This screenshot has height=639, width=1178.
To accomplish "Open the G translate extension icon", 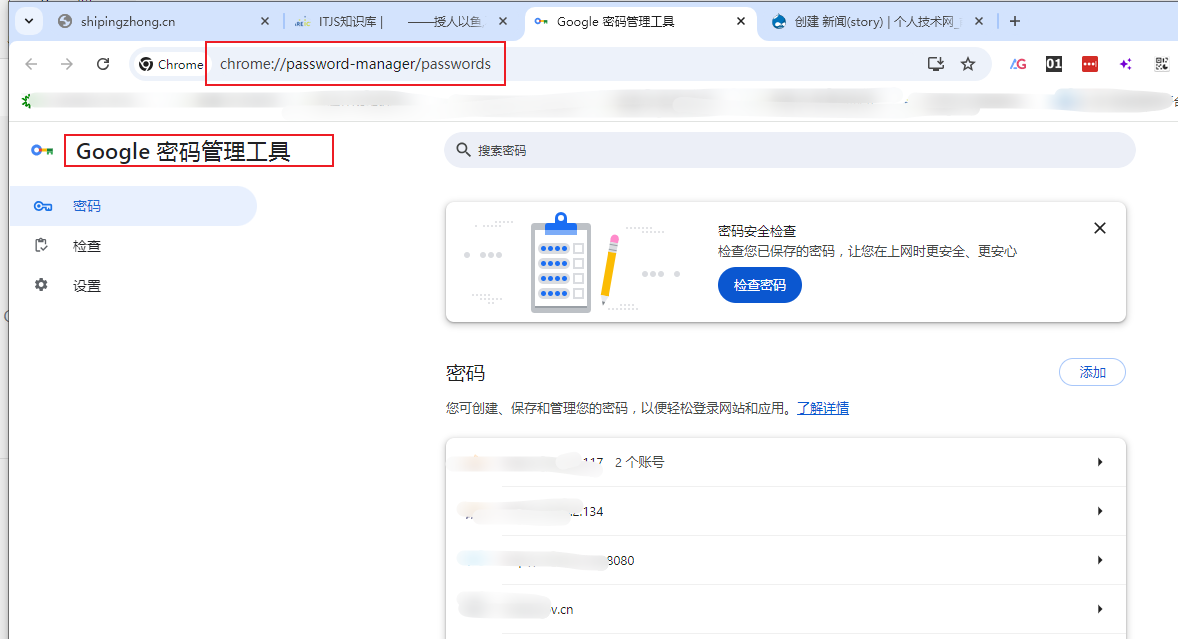I will [x=1018, y=64].
